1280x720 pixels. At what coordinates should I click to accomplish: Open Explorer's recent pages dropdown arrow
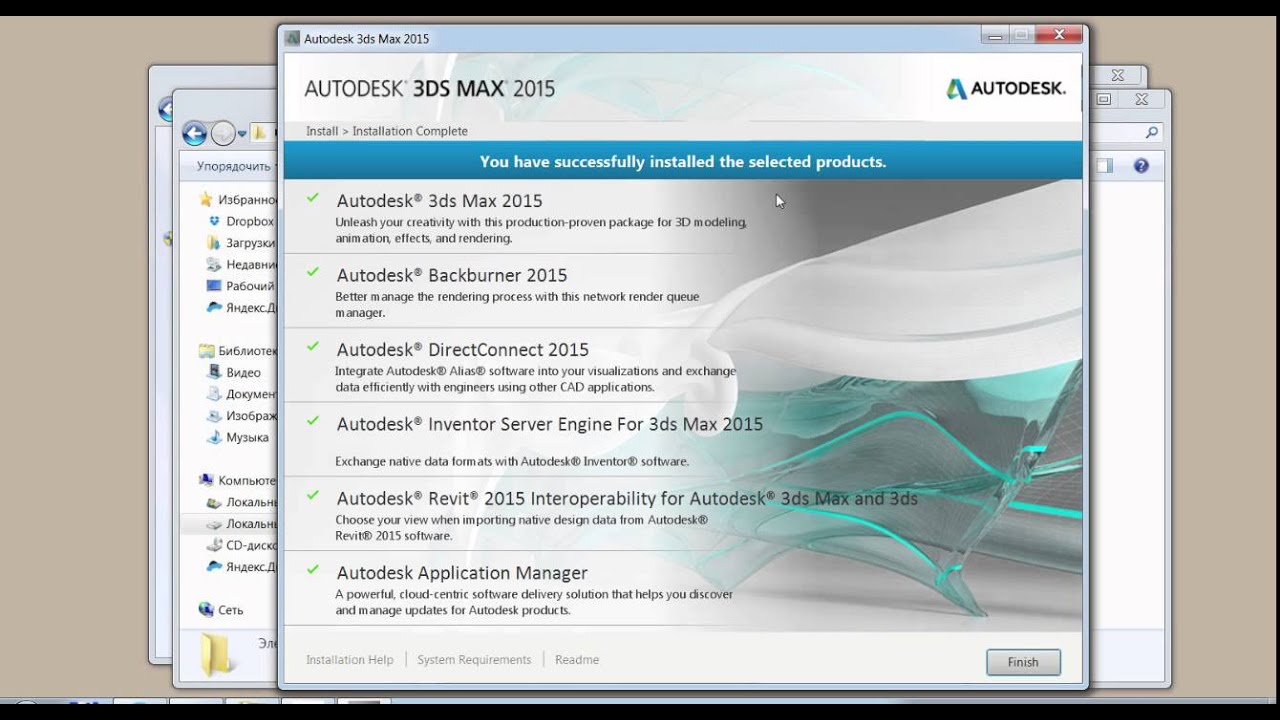click(x=242, y=134)
